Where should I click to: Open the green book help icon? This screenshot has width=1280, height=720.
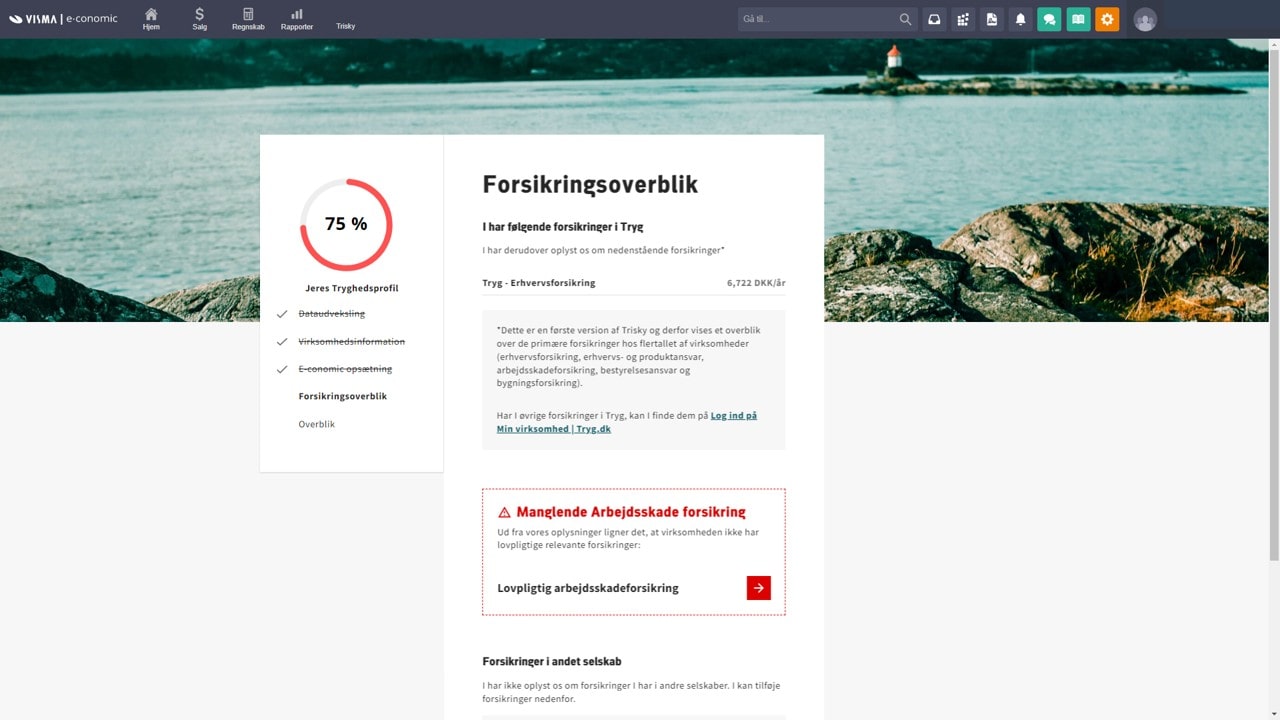point(1078,19)
